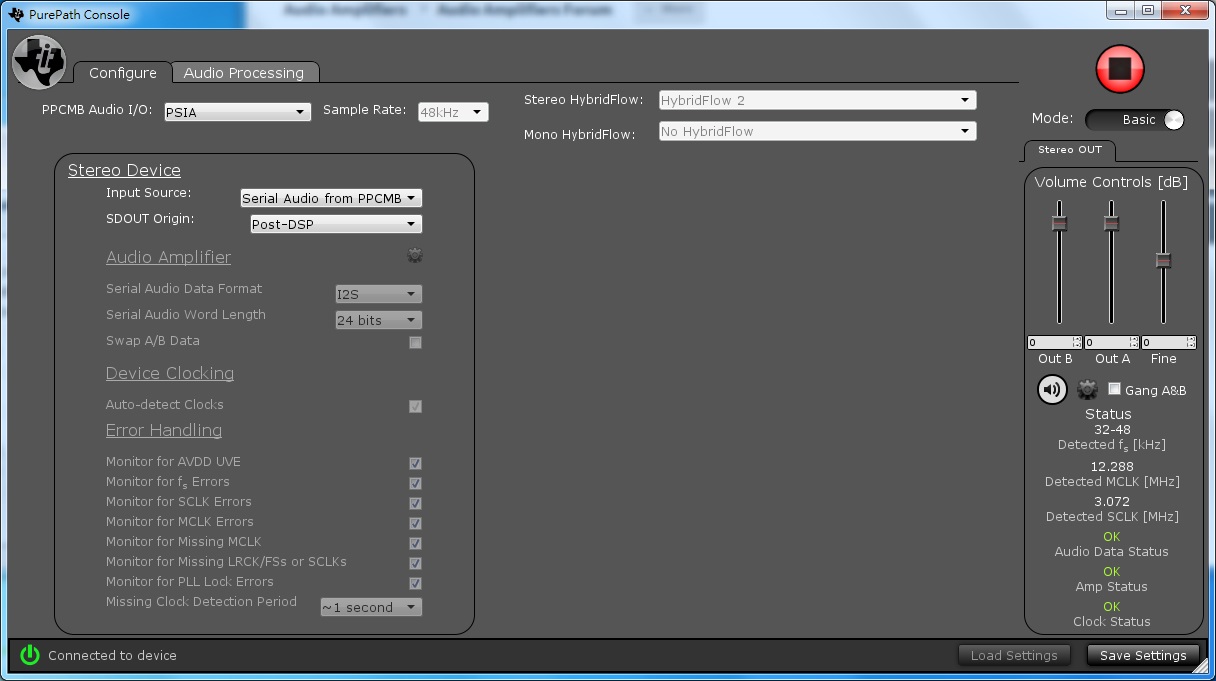Image resolution: width=1216 pixels, height=681 pixels.
Task: Open Serial Audio Word Length dropdown
Action: point(378,320)
